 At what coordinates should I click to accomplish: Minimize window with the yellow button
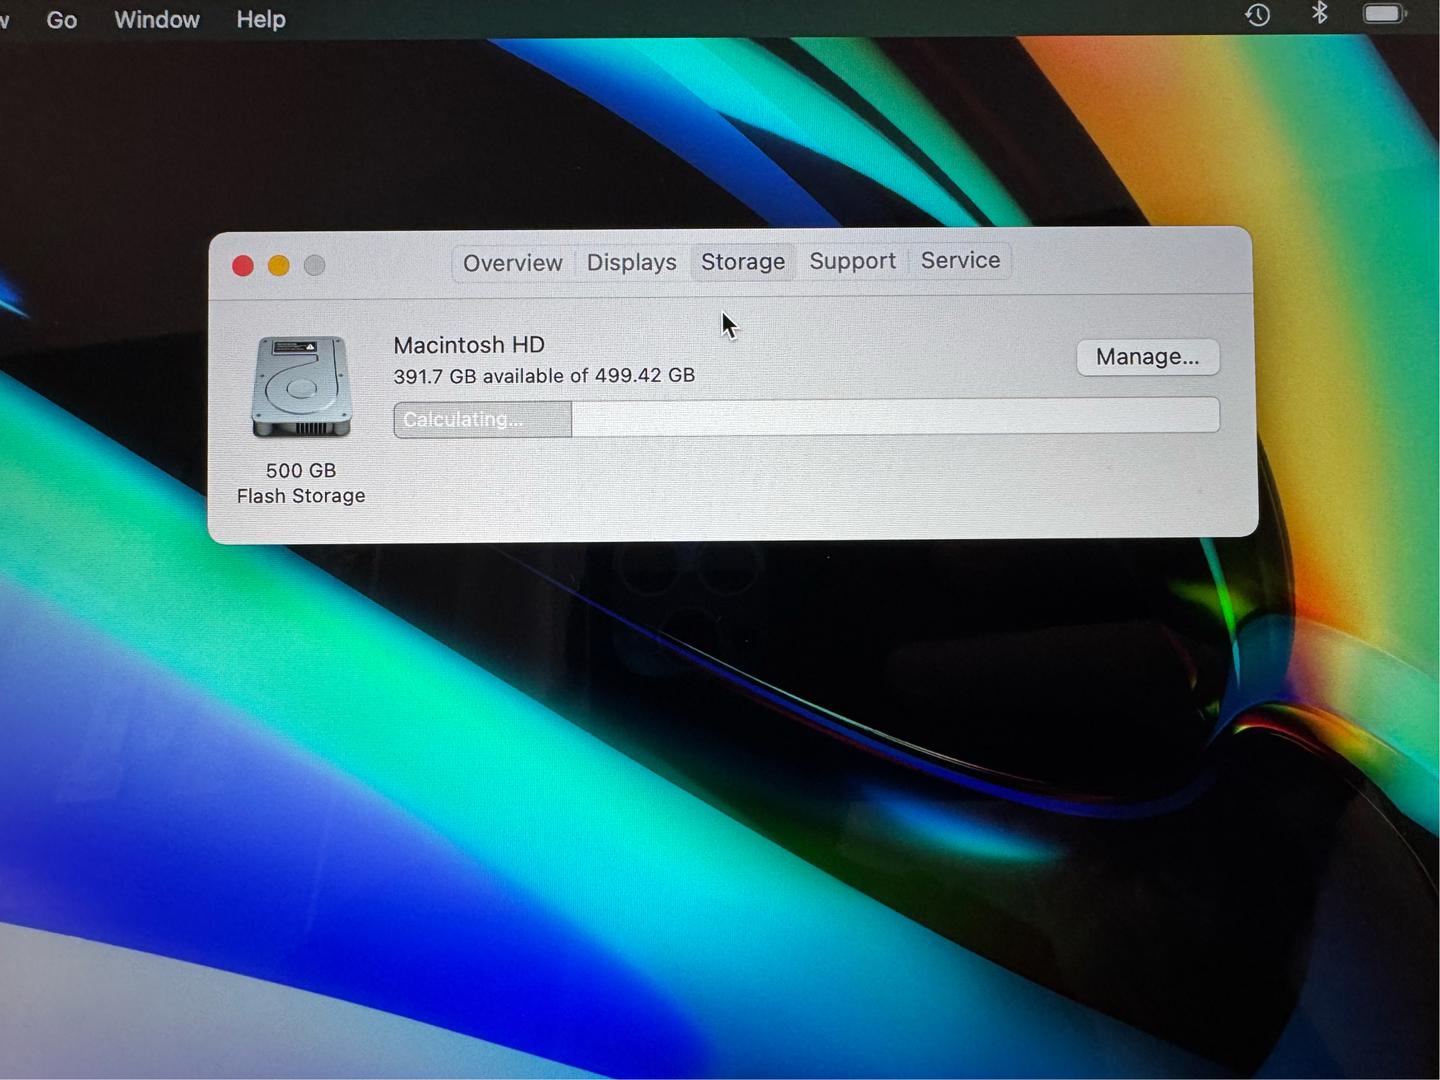pos(279,266)
